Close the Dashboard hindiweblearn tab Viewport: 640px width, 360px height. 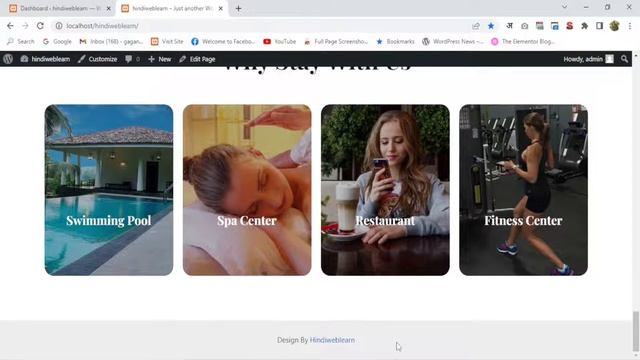point(109,8)
